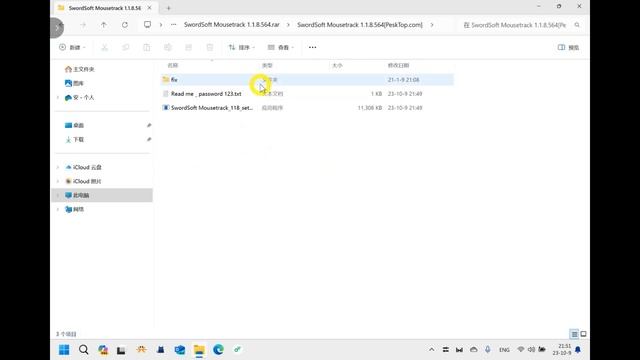Image resolution: width=640 pixels, height=360 pixels.
Task: Switch to details view in the status bar
Action: pyautogui.click(x=574, y=334)
